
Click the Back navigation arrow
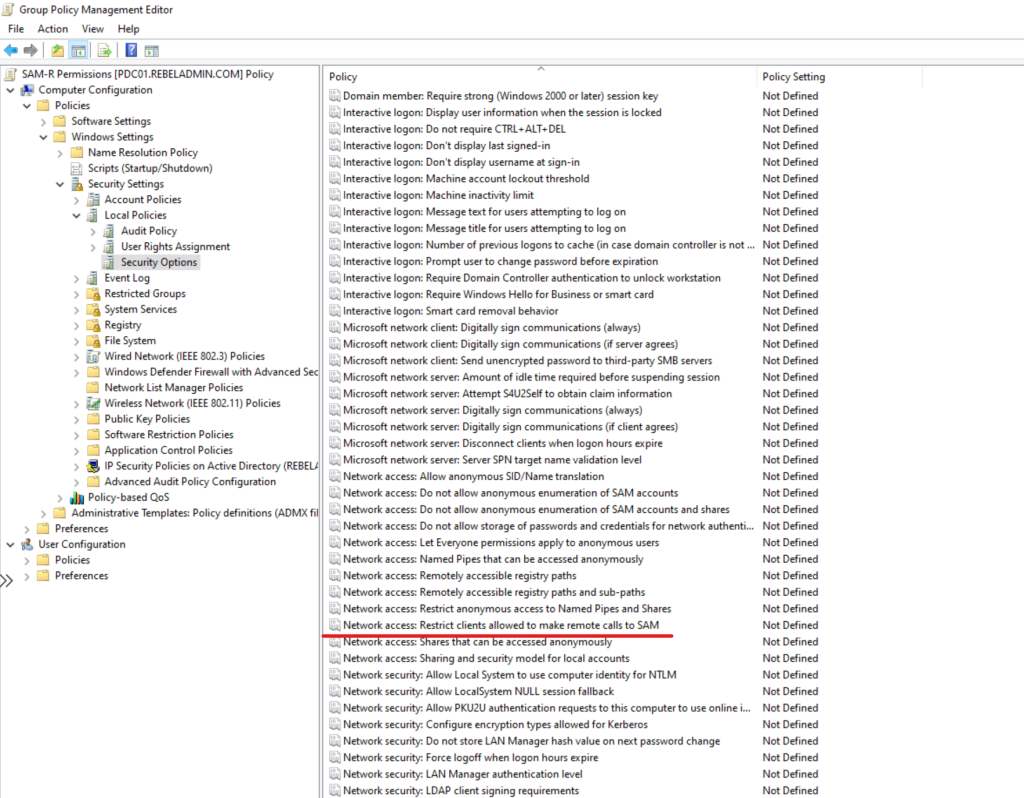point(9,49)
